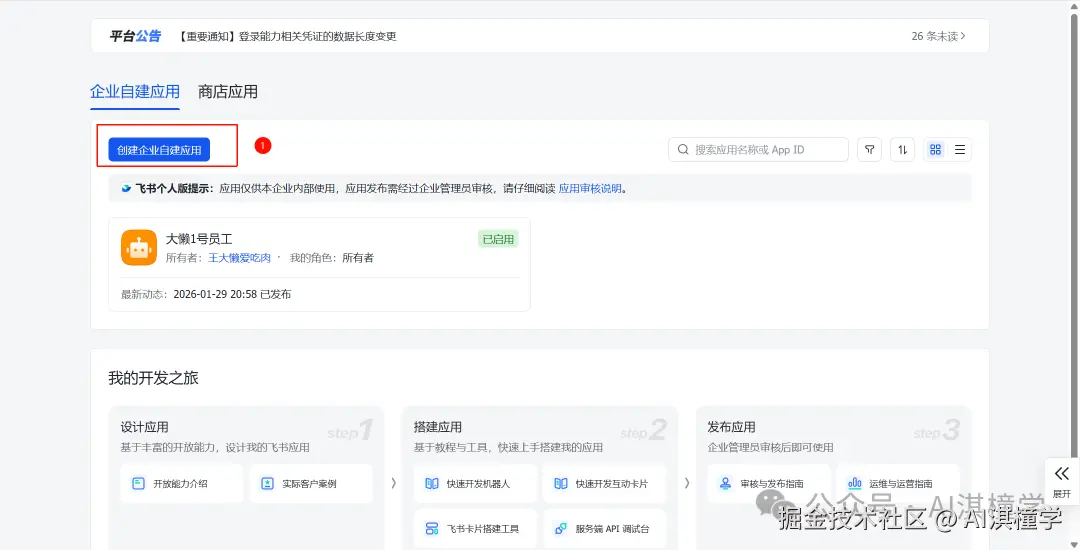Select the 企业自建应用 tab
This screenshot has width=1080, height=550.
point(135,92)
